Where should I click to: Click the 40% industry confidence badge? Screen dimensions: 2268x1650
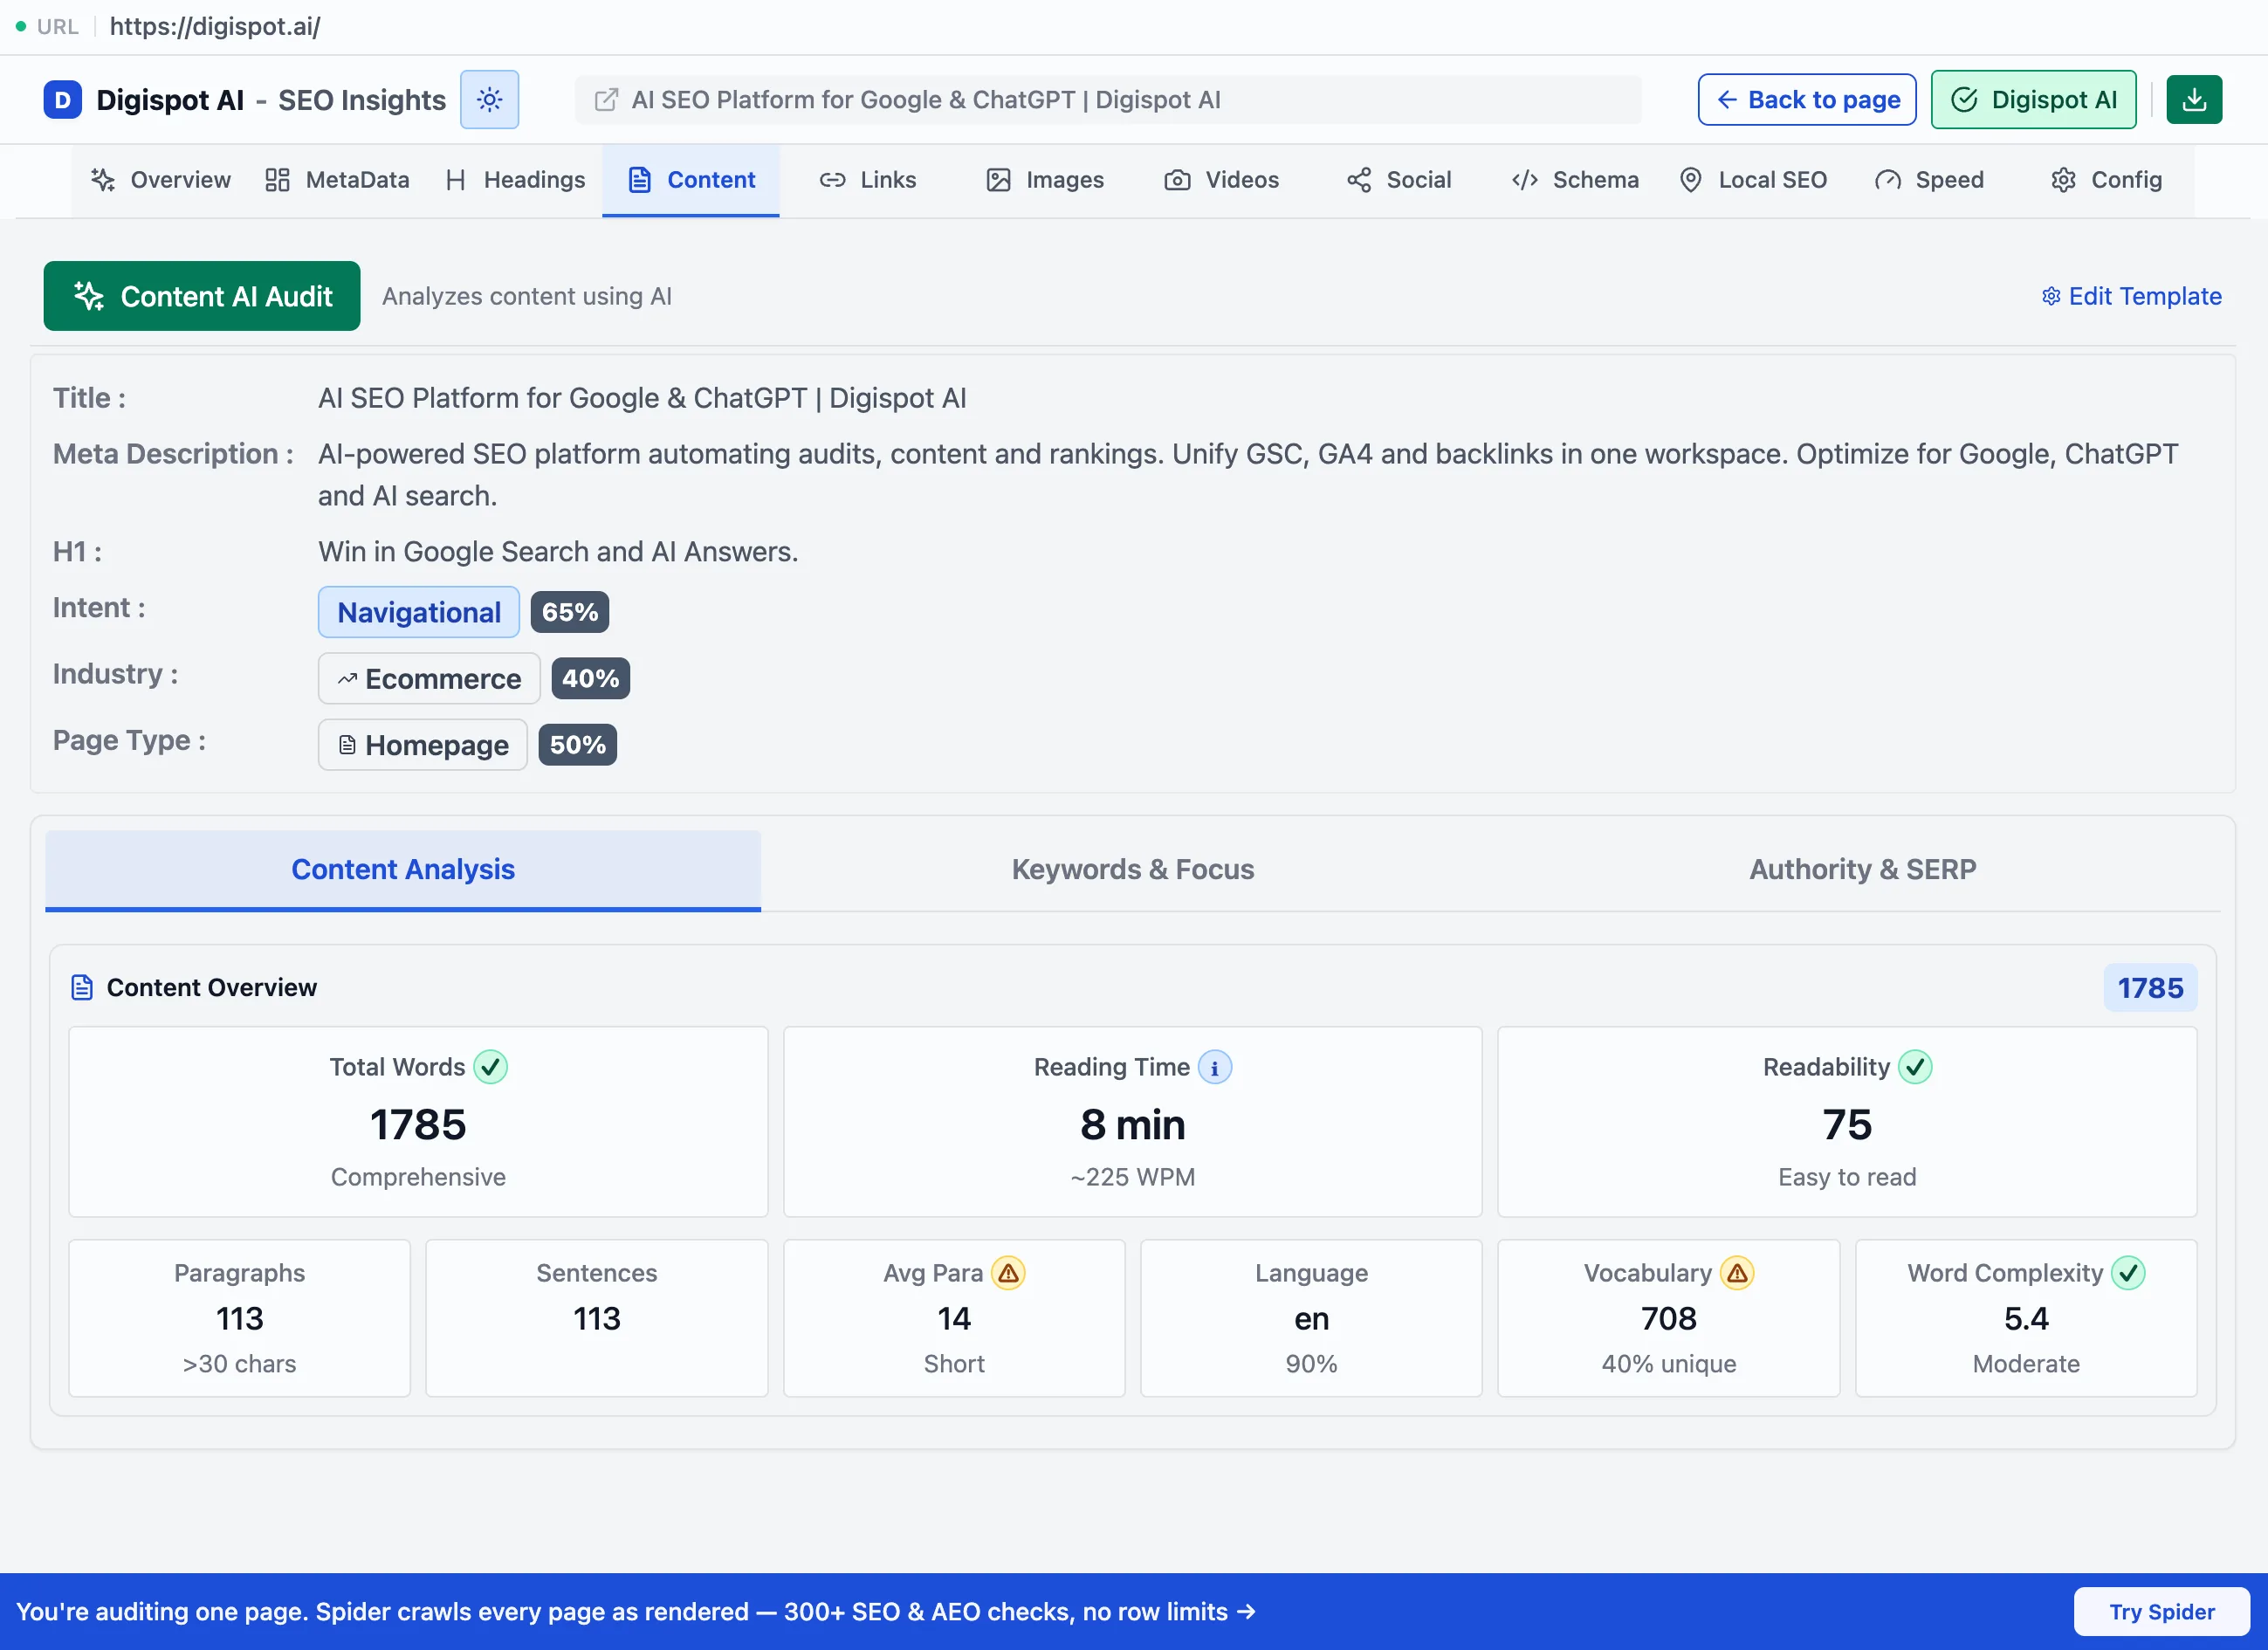pyautogui.click(x=591, y=679)
